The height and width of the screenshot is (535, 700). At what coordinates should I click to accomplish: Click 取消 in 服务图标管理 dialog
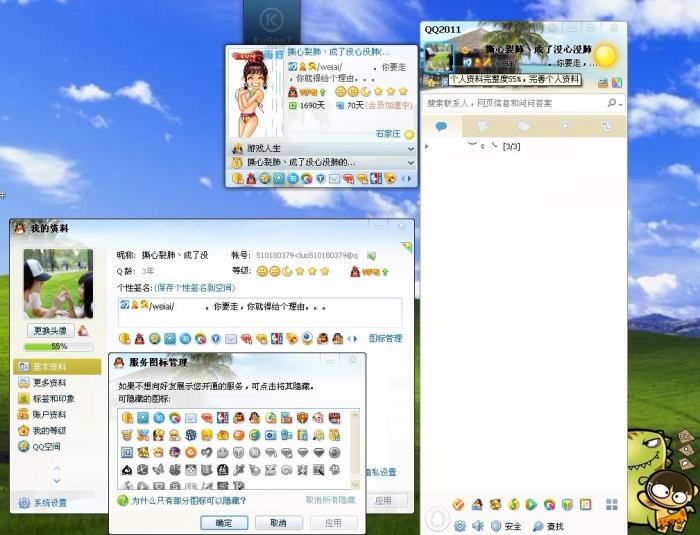[279, 523]
